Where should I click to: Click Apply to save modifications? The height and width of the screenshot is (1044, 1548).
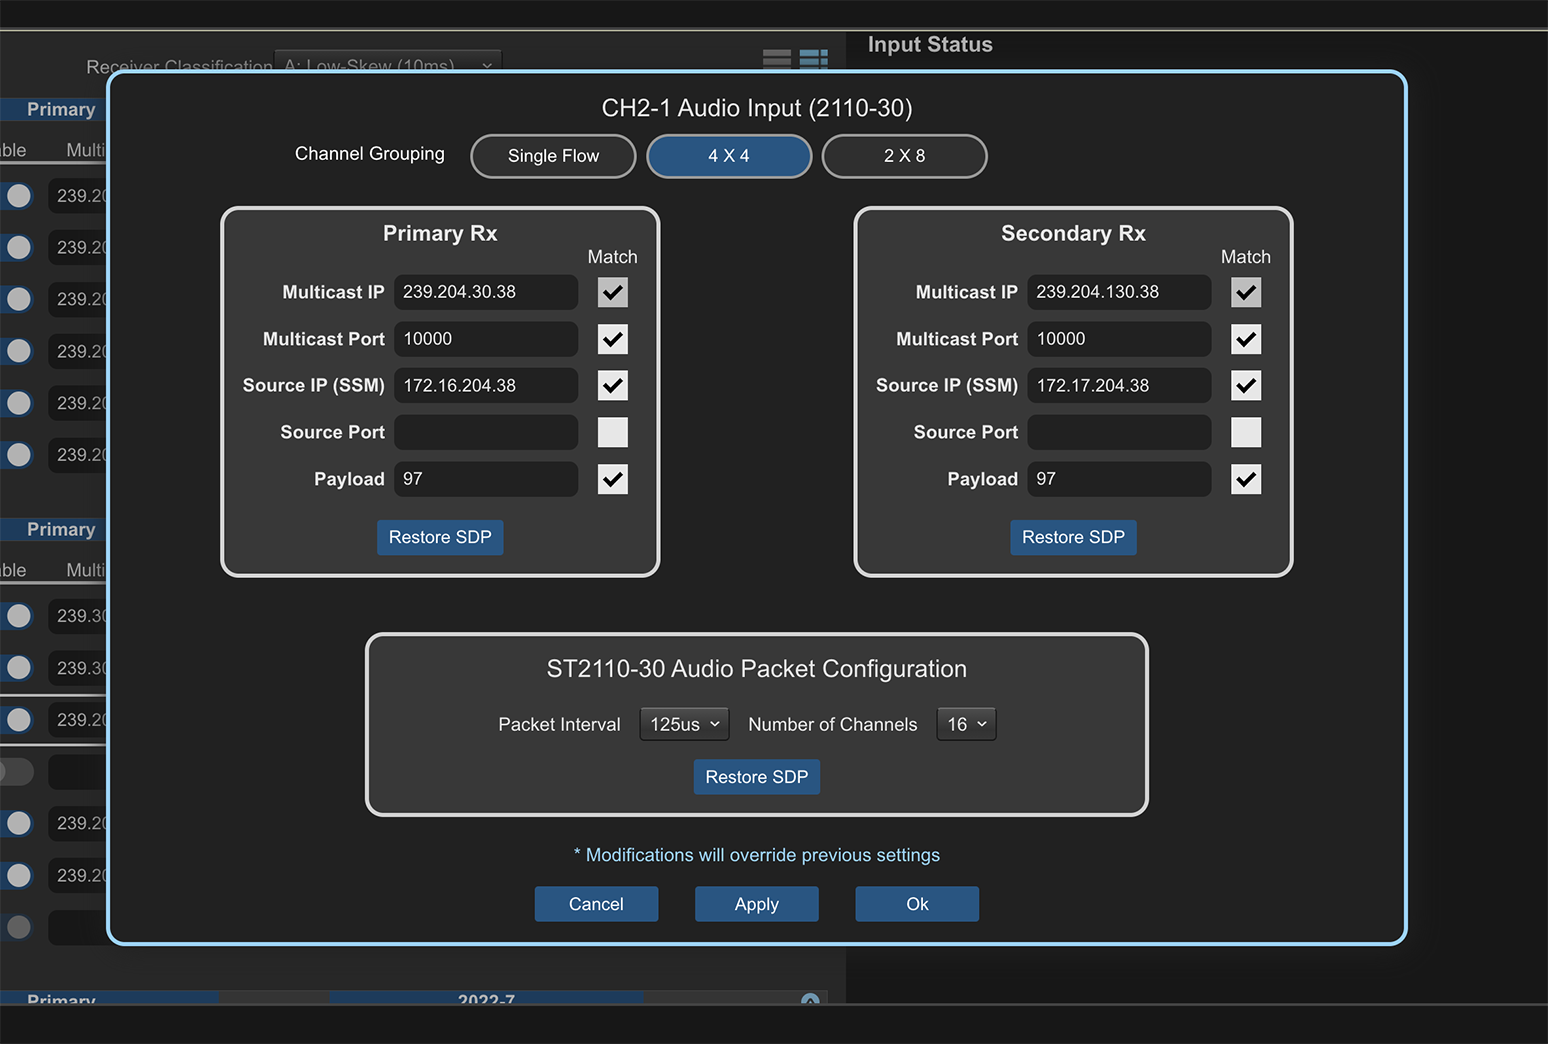tap(756, 904)
